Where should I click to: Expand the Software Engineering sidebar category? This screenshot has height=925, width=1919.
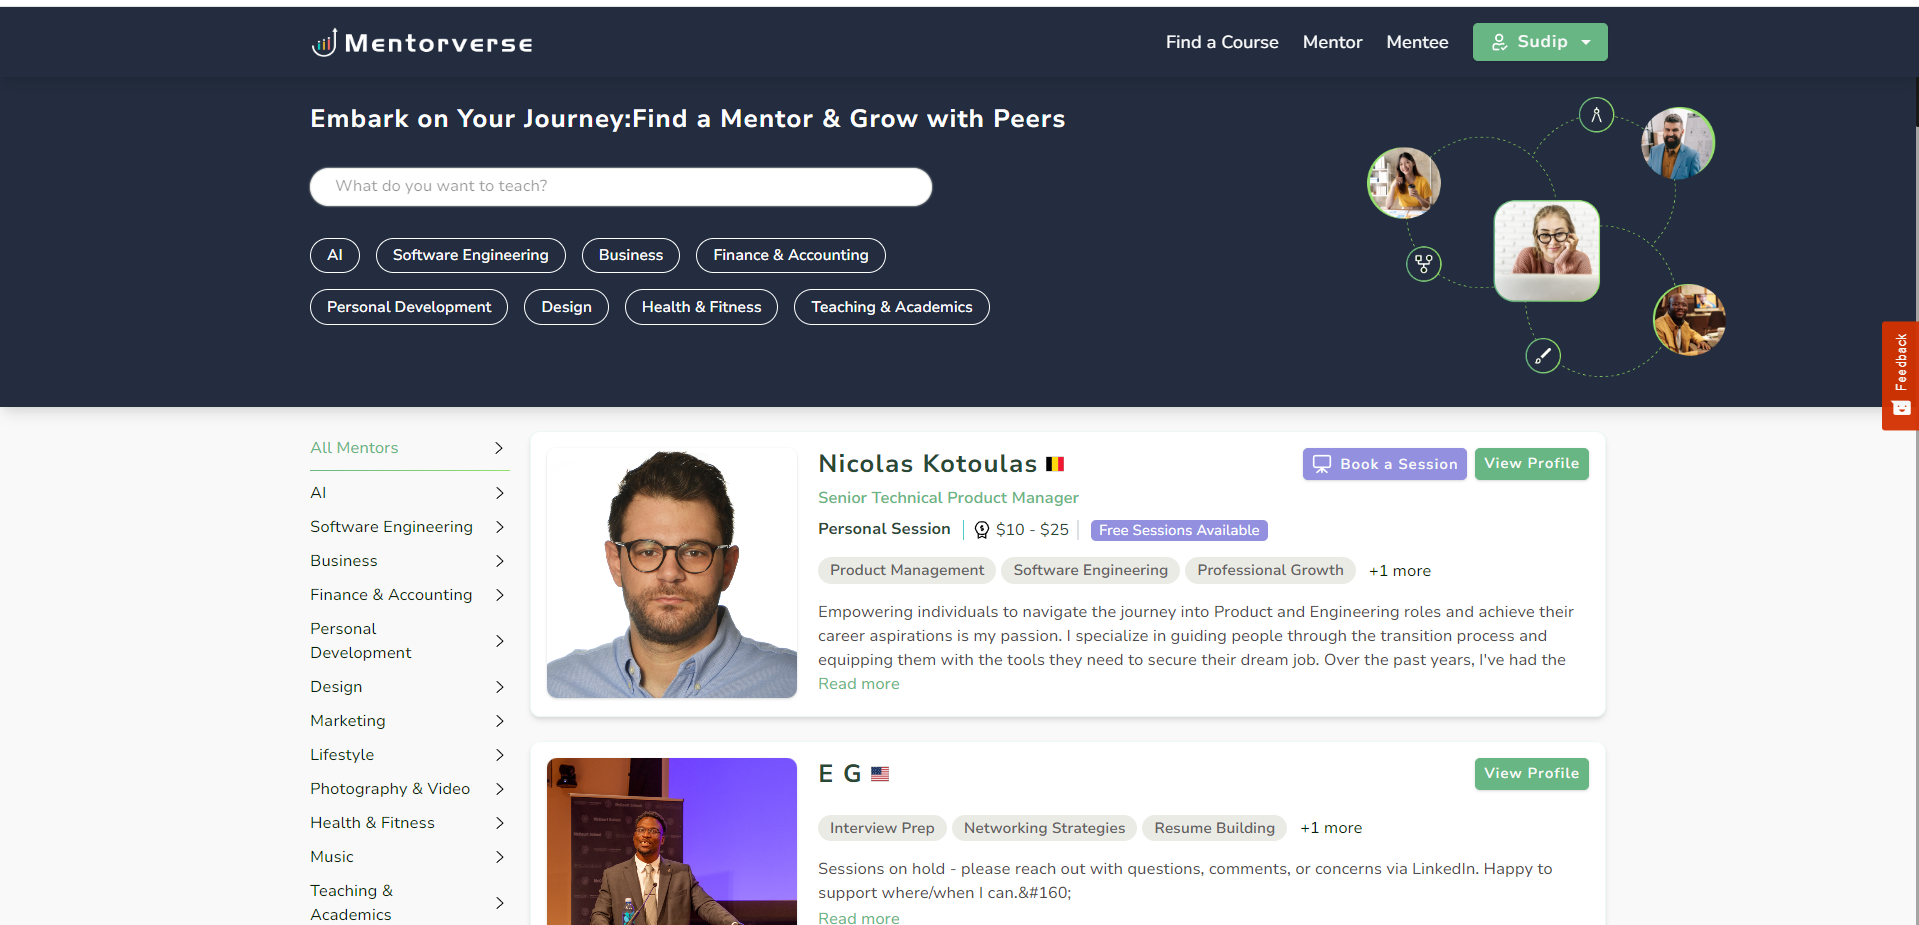tap(499, 527)
